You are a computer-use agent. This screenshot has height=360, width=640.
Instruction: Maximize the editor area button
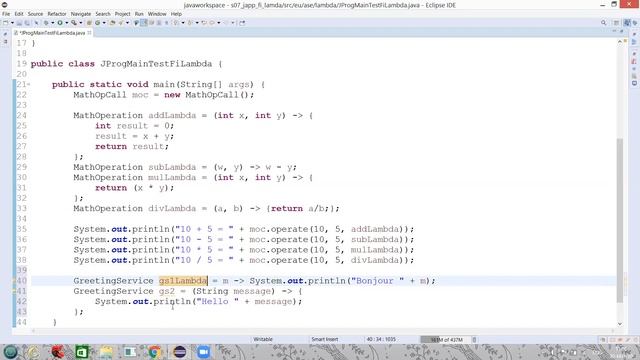click(x=622, y=31)
